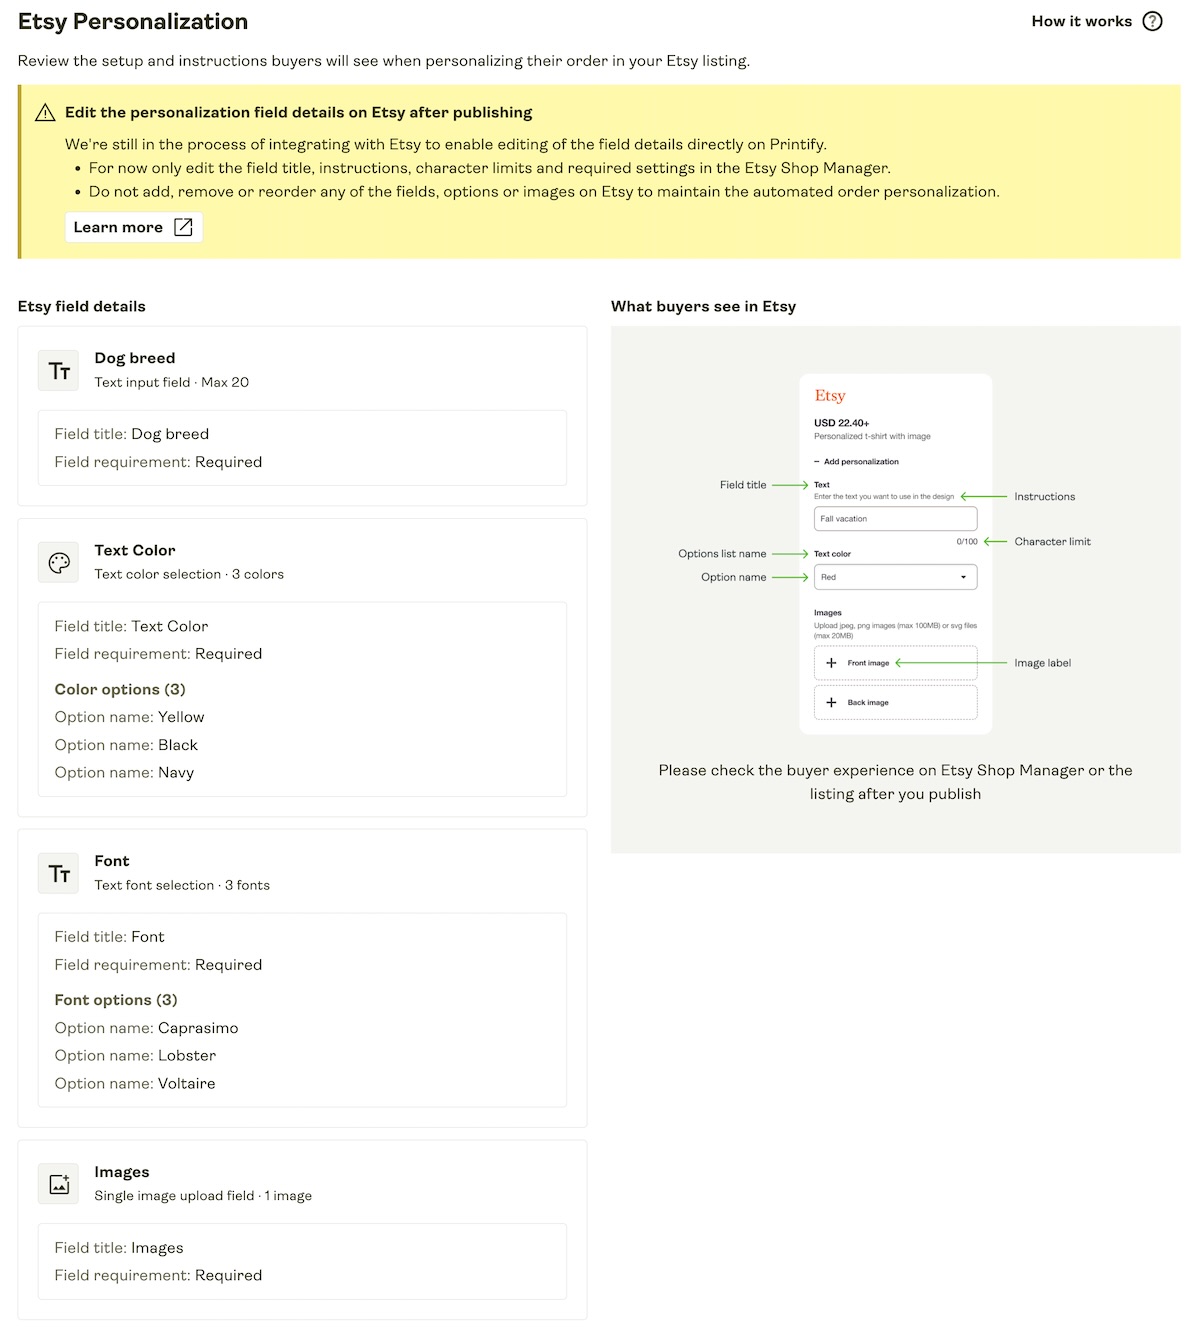Click the 'Option name' annotation label in preview

point(734,577)
